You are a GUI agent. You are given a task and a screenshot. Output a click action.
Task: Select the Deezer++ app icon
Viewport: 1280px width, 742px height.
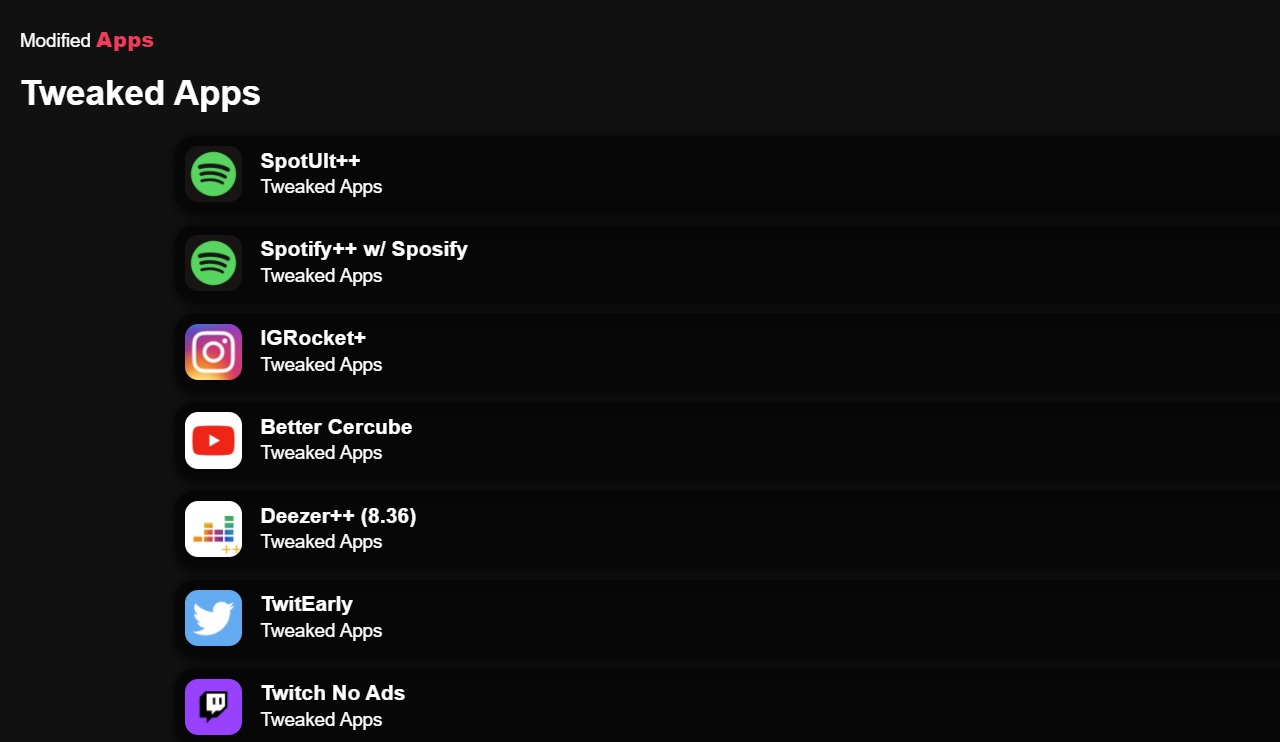click(213, 529)
